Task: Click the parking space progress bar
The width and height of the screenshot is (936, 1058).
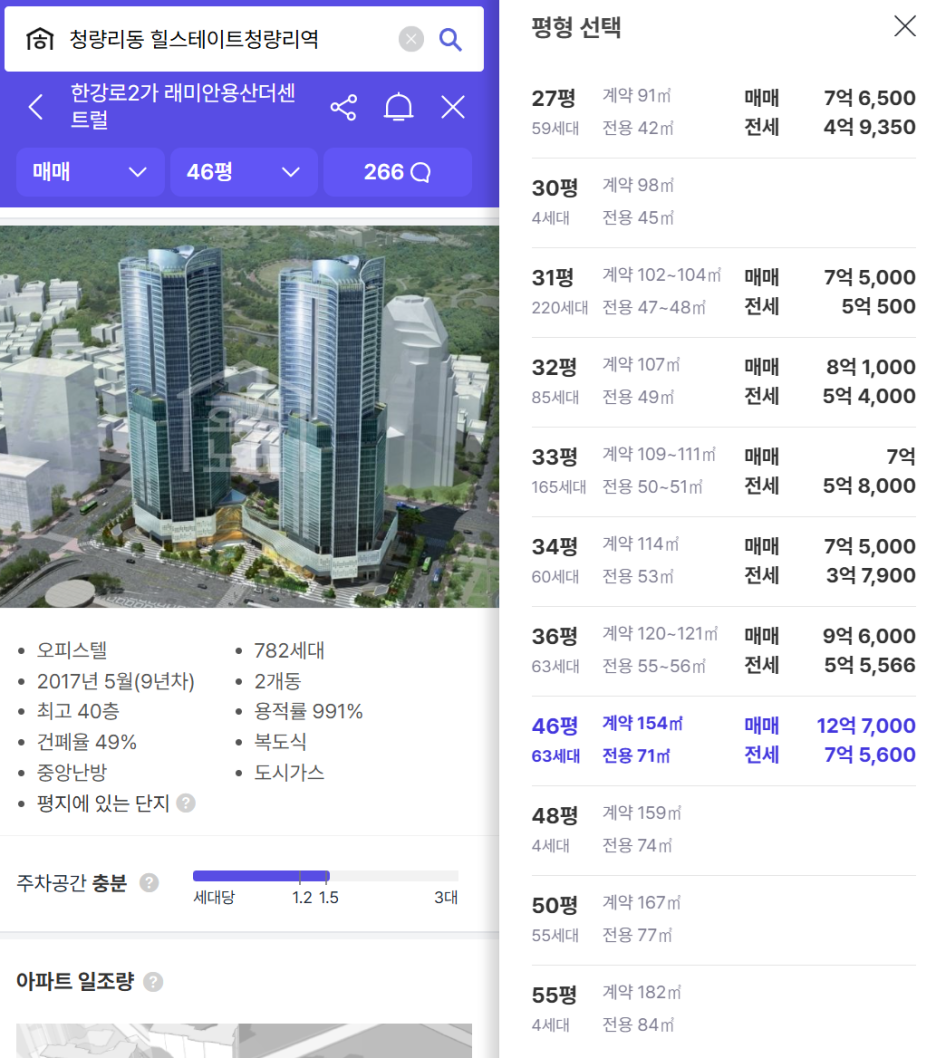Action: [325, 876]
